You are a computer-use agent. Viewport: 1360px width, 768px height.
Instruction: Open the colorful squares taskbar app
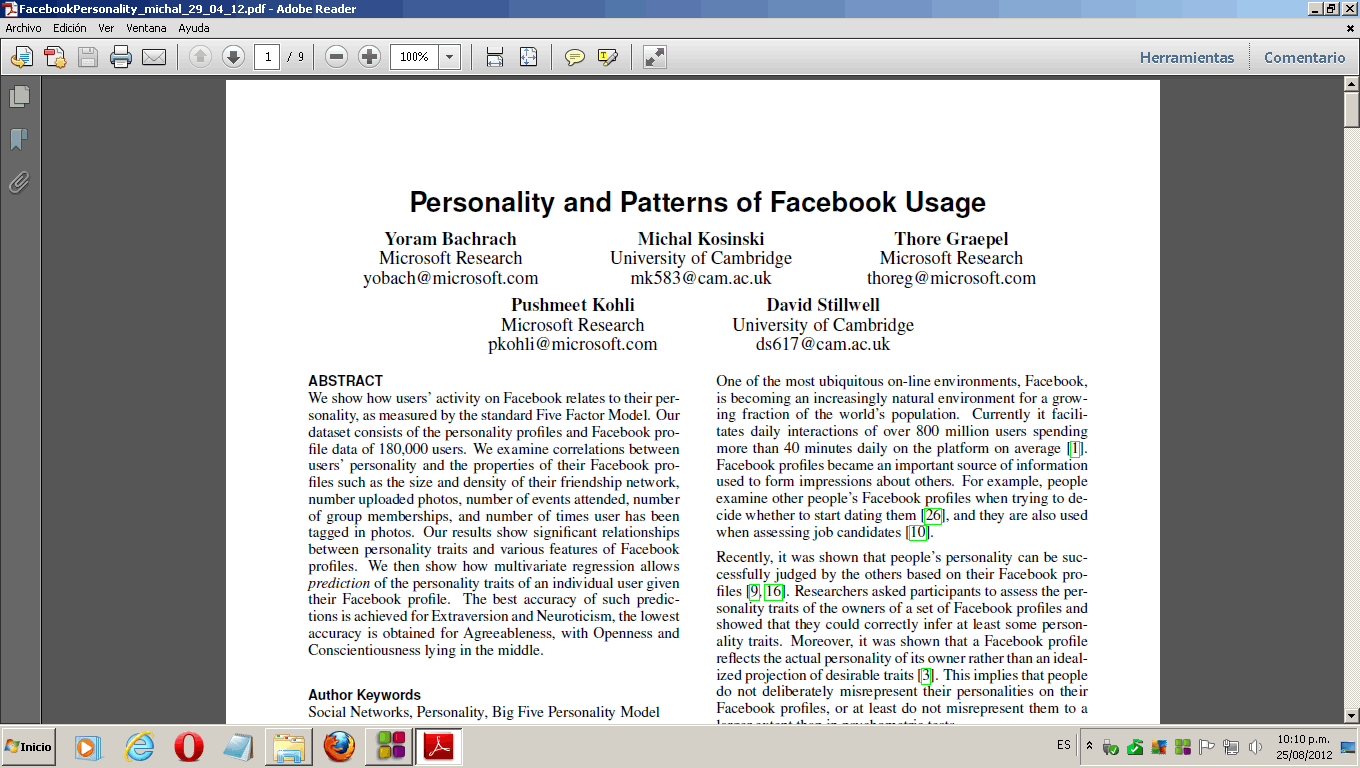(x=390, y=747)
